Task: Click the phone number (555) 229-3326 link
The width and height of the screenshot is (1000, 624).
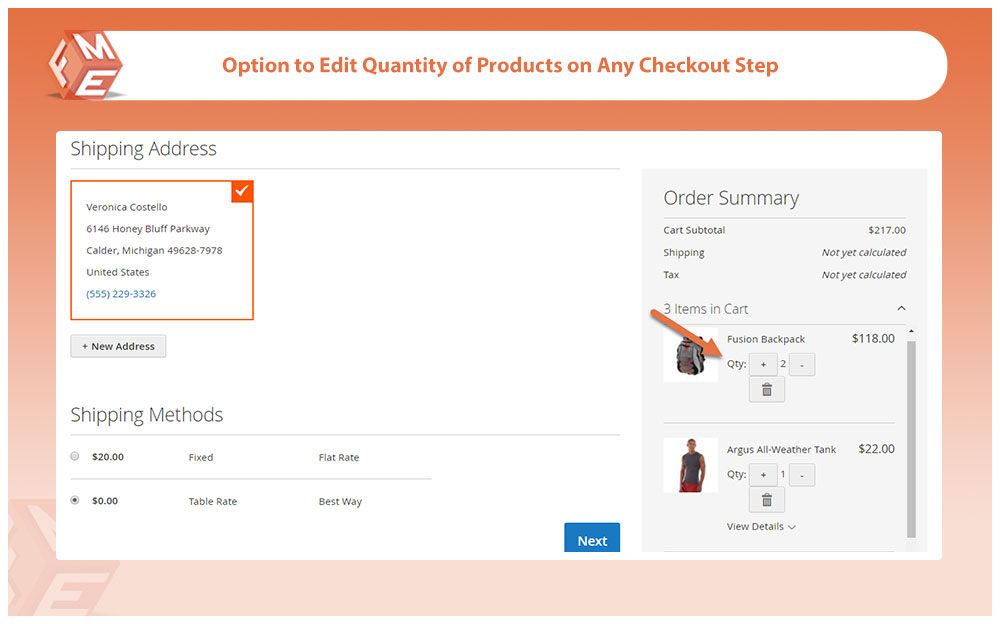Action: coord(121,294)
